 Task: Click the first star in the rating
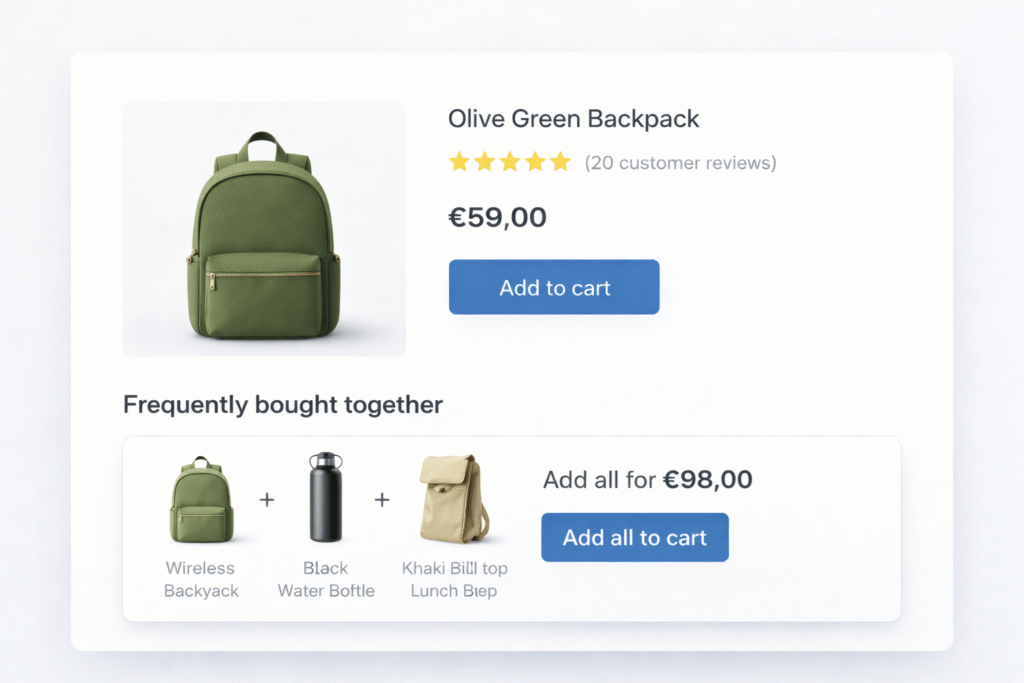[459, 161]
